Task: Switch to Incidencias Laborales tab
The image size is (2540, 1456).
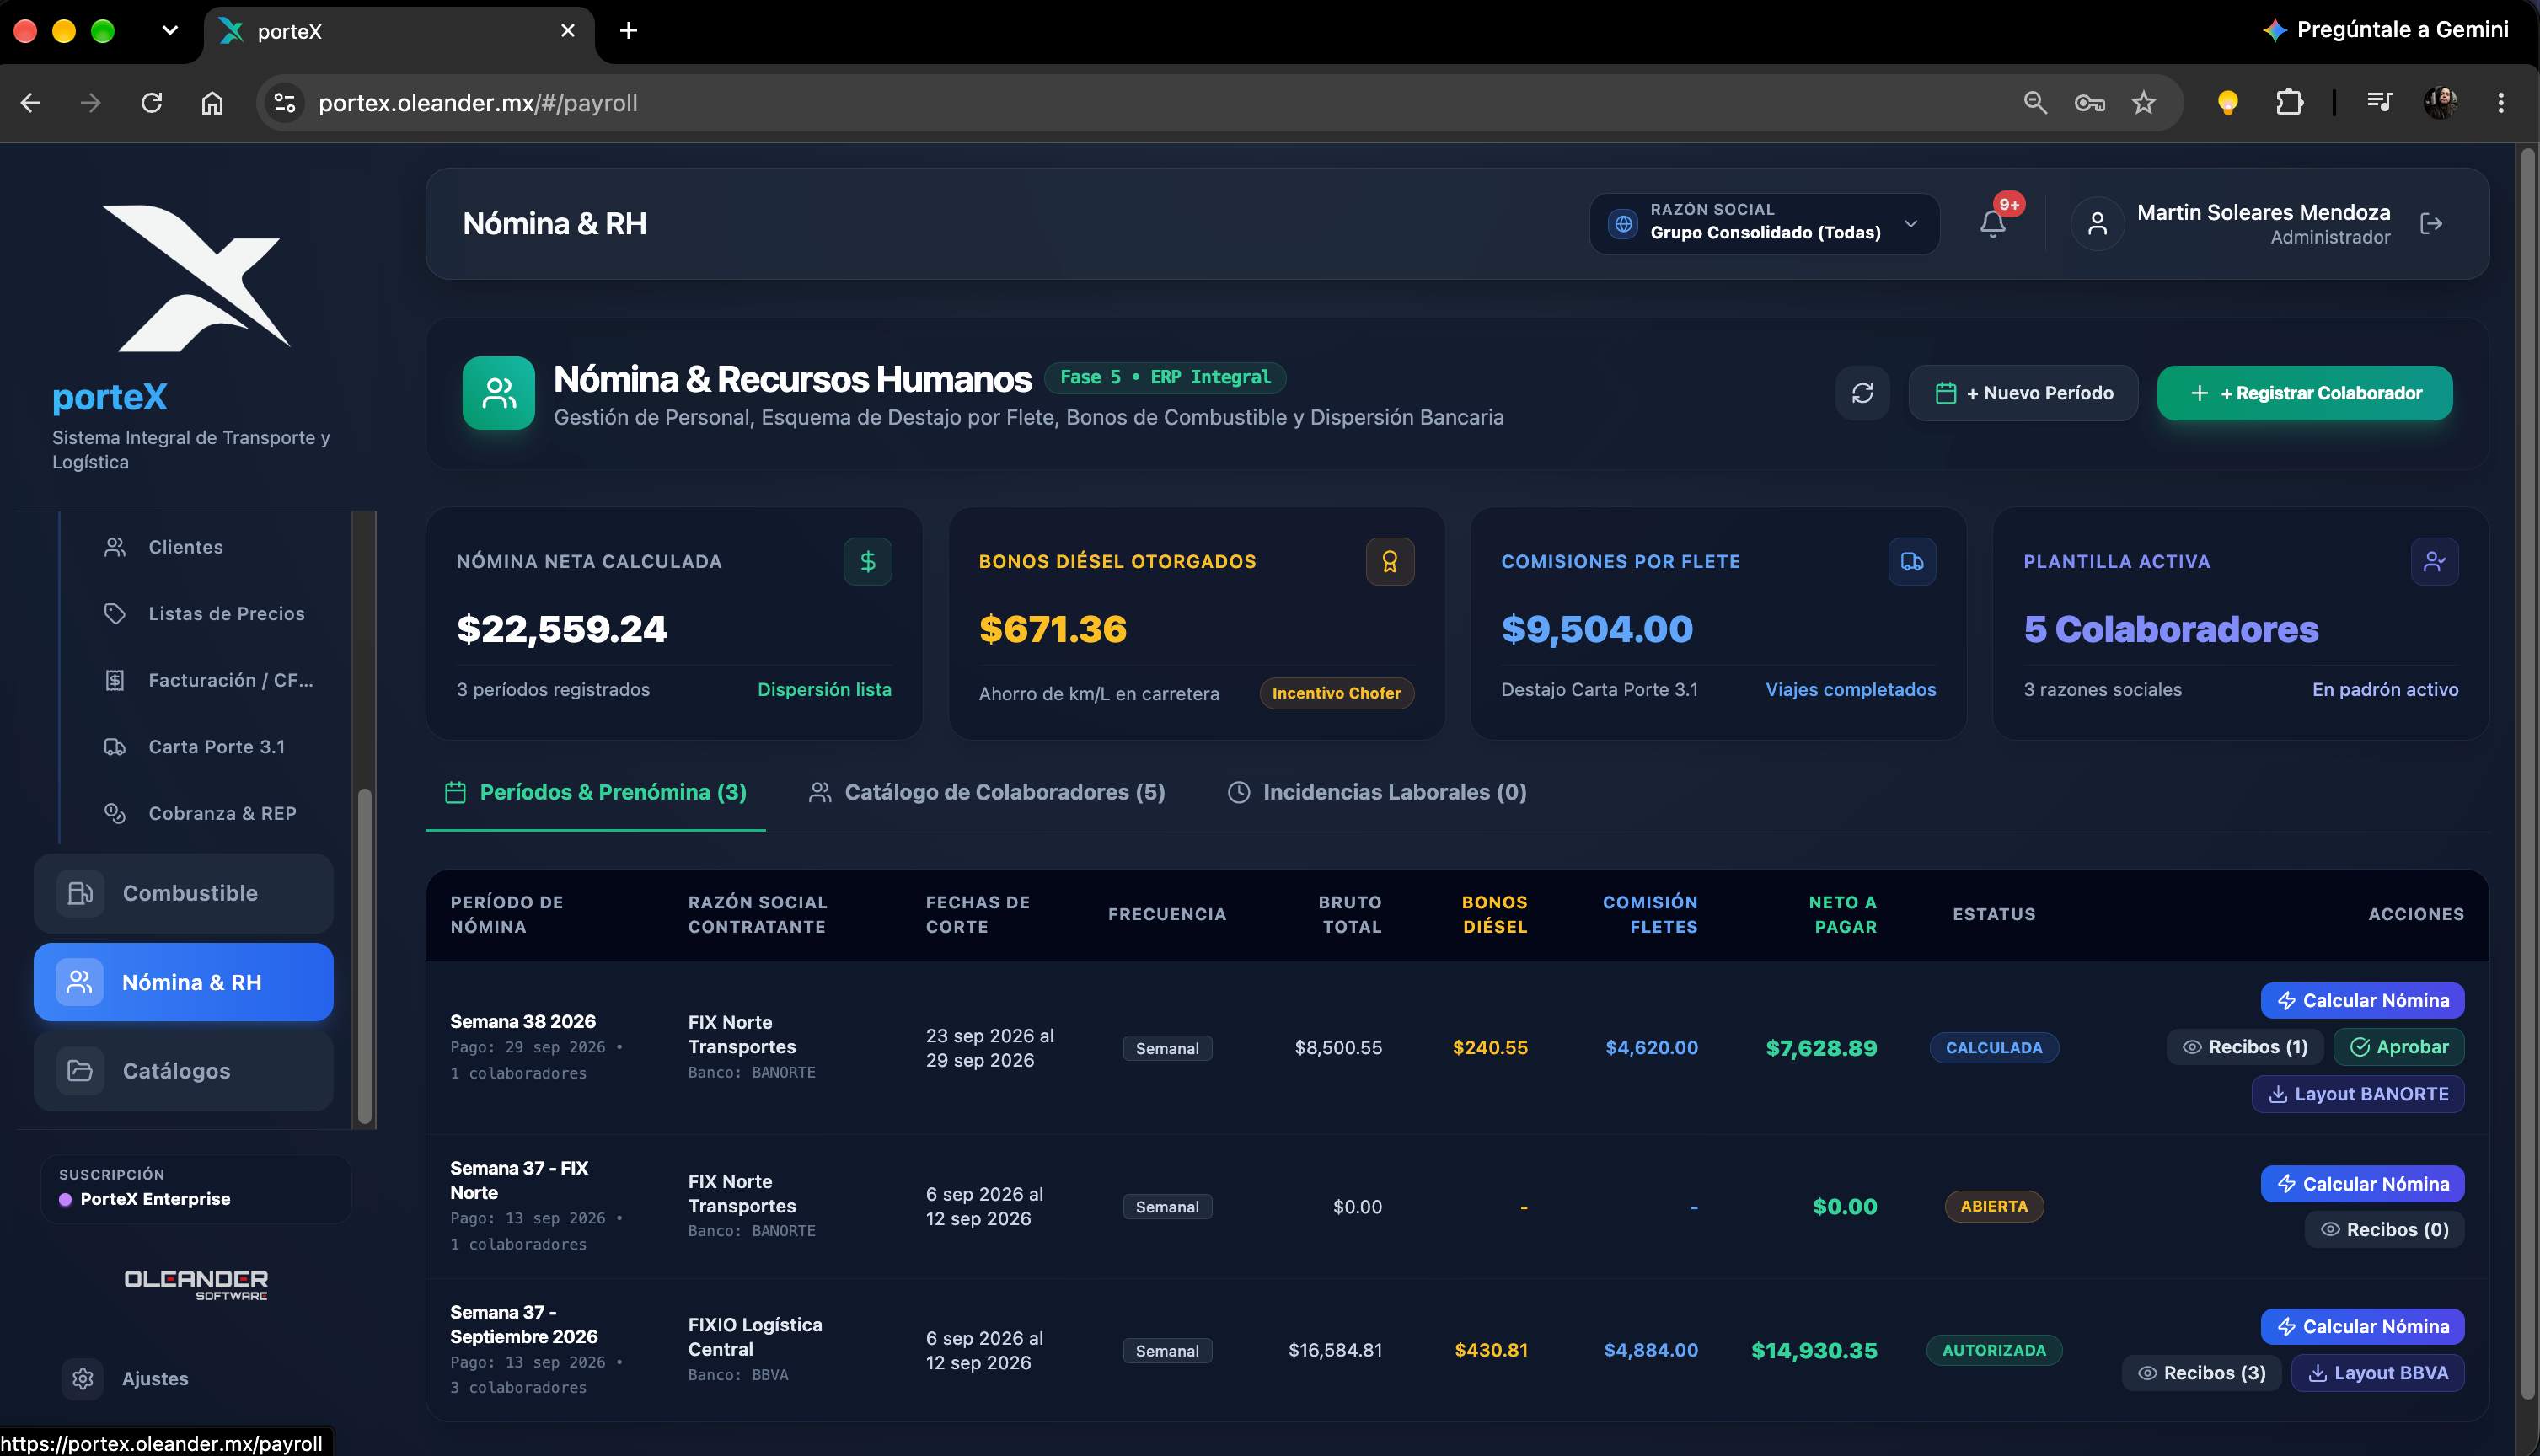Action: click(1376, 792)
